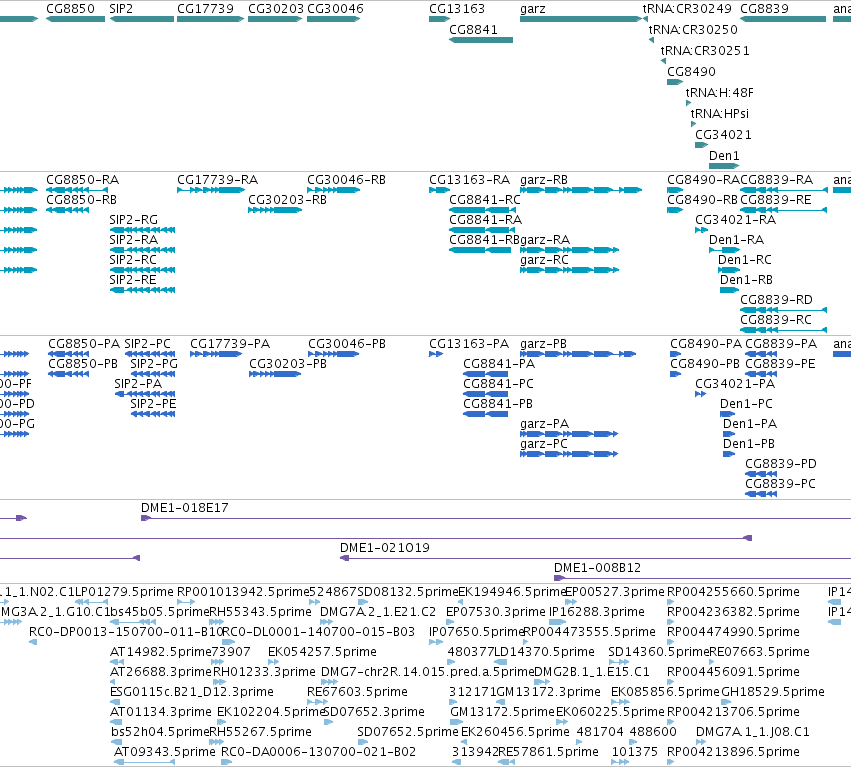Select the LP01279.5prime EST
Image resolution: width=851 pixels, height=767 pixels.
click(x=91, y=602)
